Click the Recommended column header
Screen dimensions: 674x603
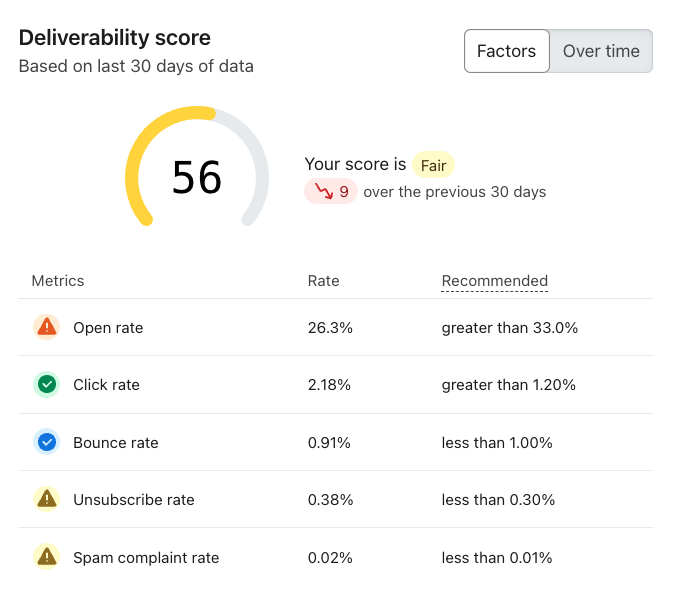(x=494, y=281)
